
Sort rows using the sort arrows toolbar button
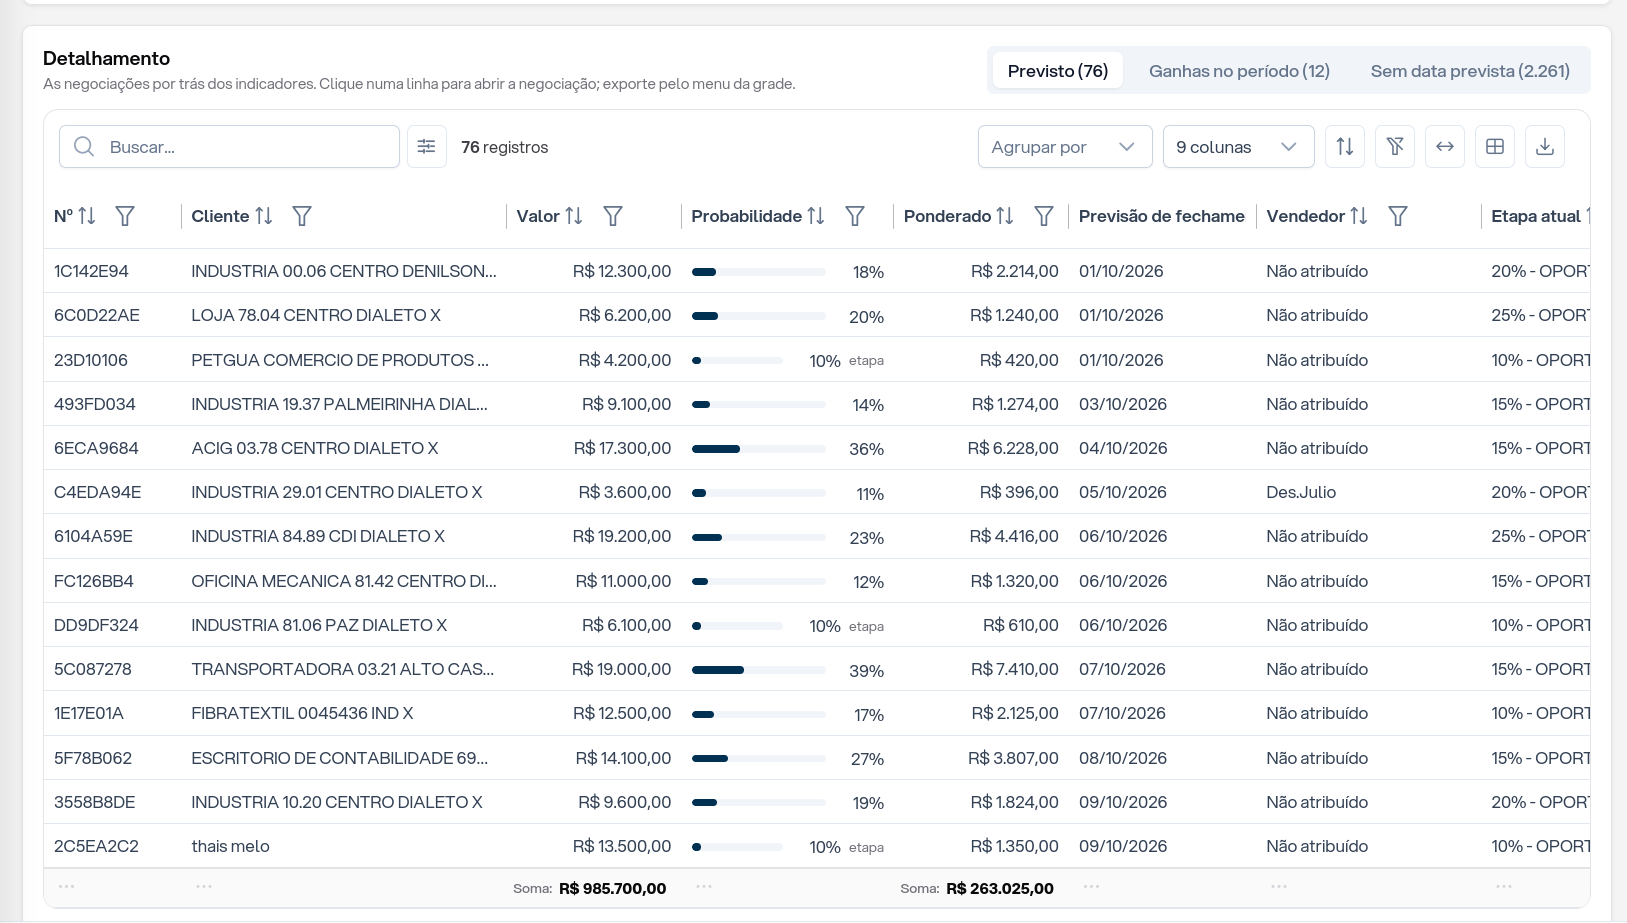click(1345, 147)
